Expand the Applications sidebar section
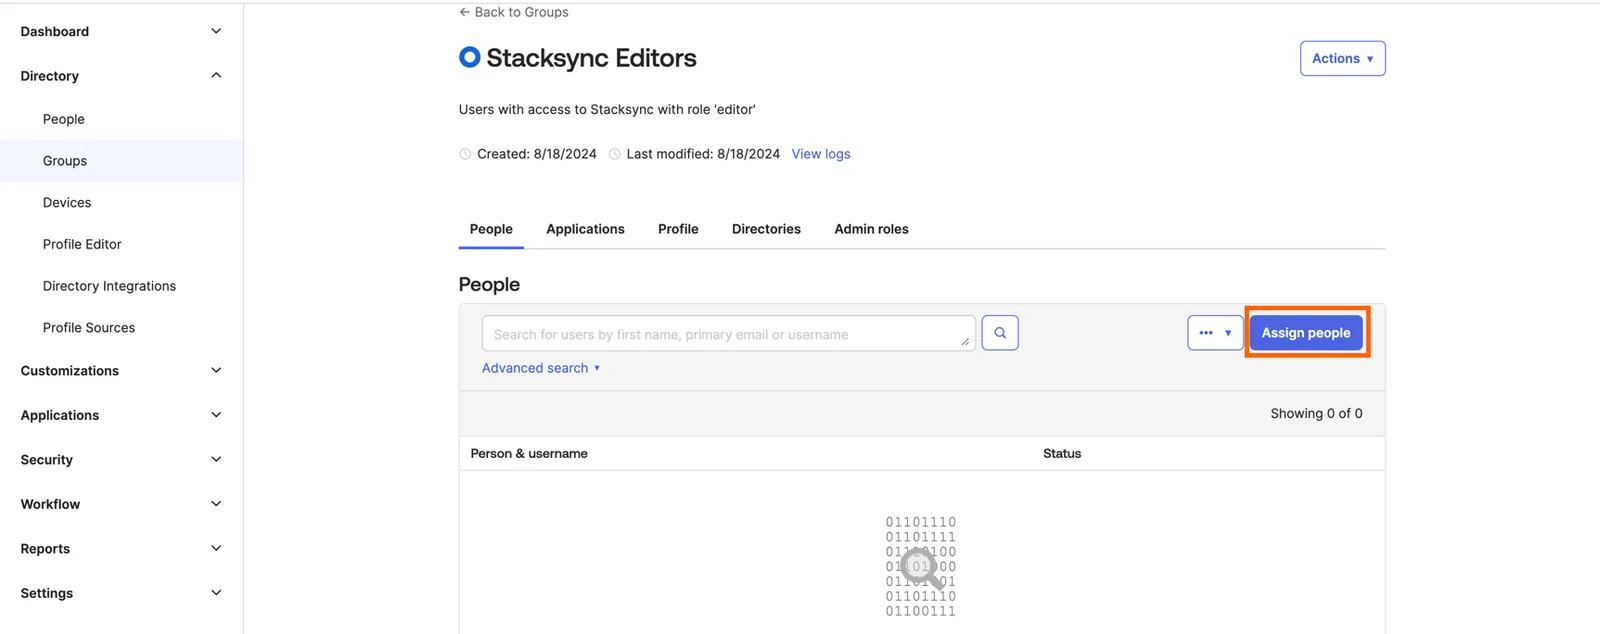 [121, 415]
